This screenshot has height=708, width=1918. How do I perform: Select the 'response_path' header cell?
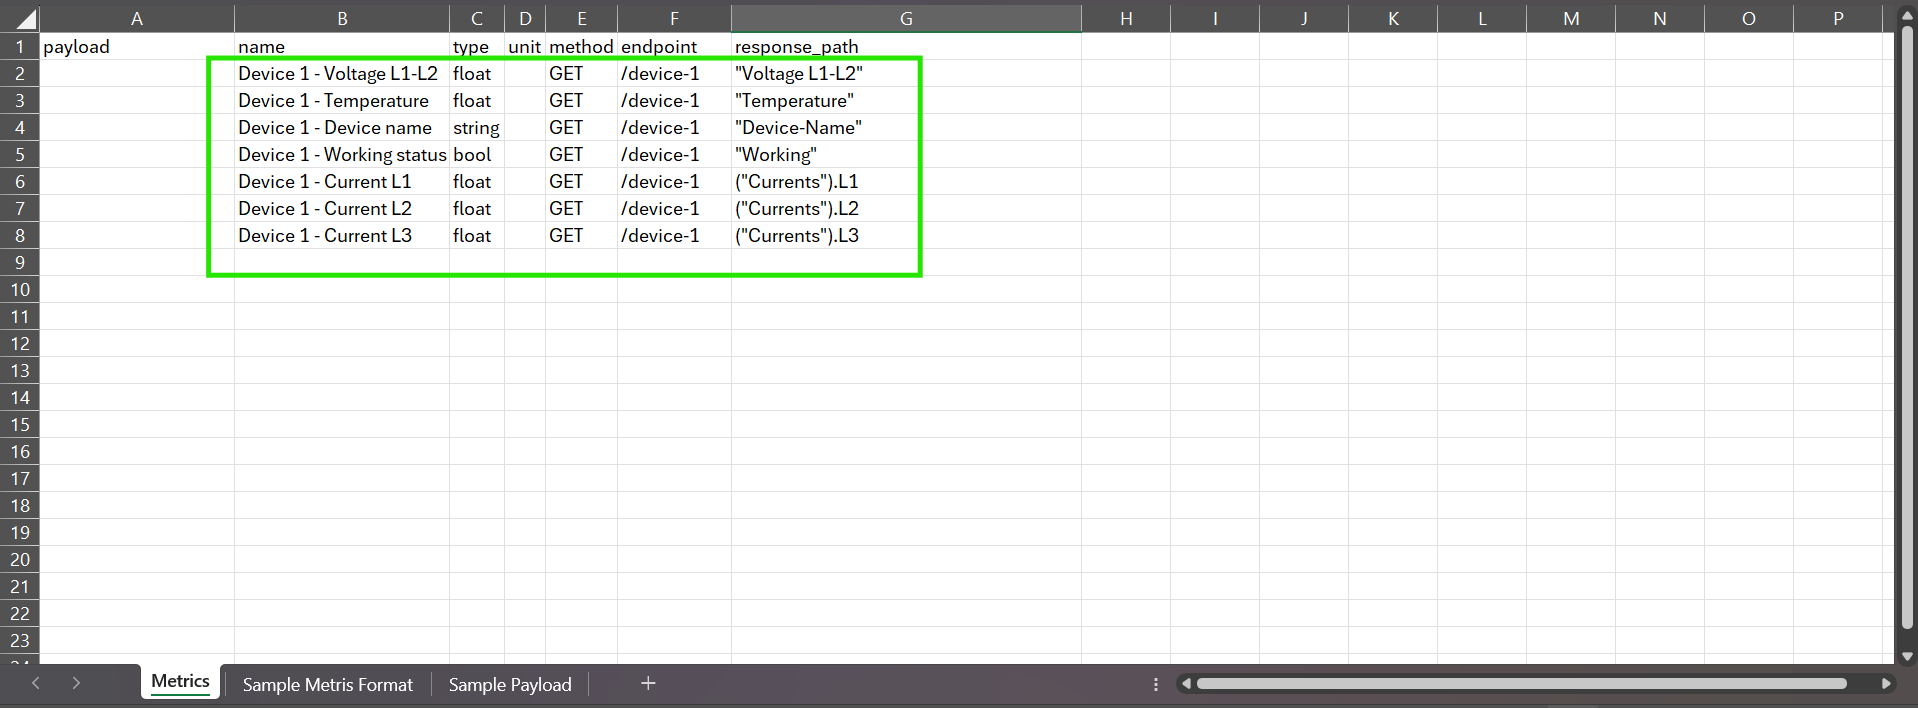tap(906, 46)
